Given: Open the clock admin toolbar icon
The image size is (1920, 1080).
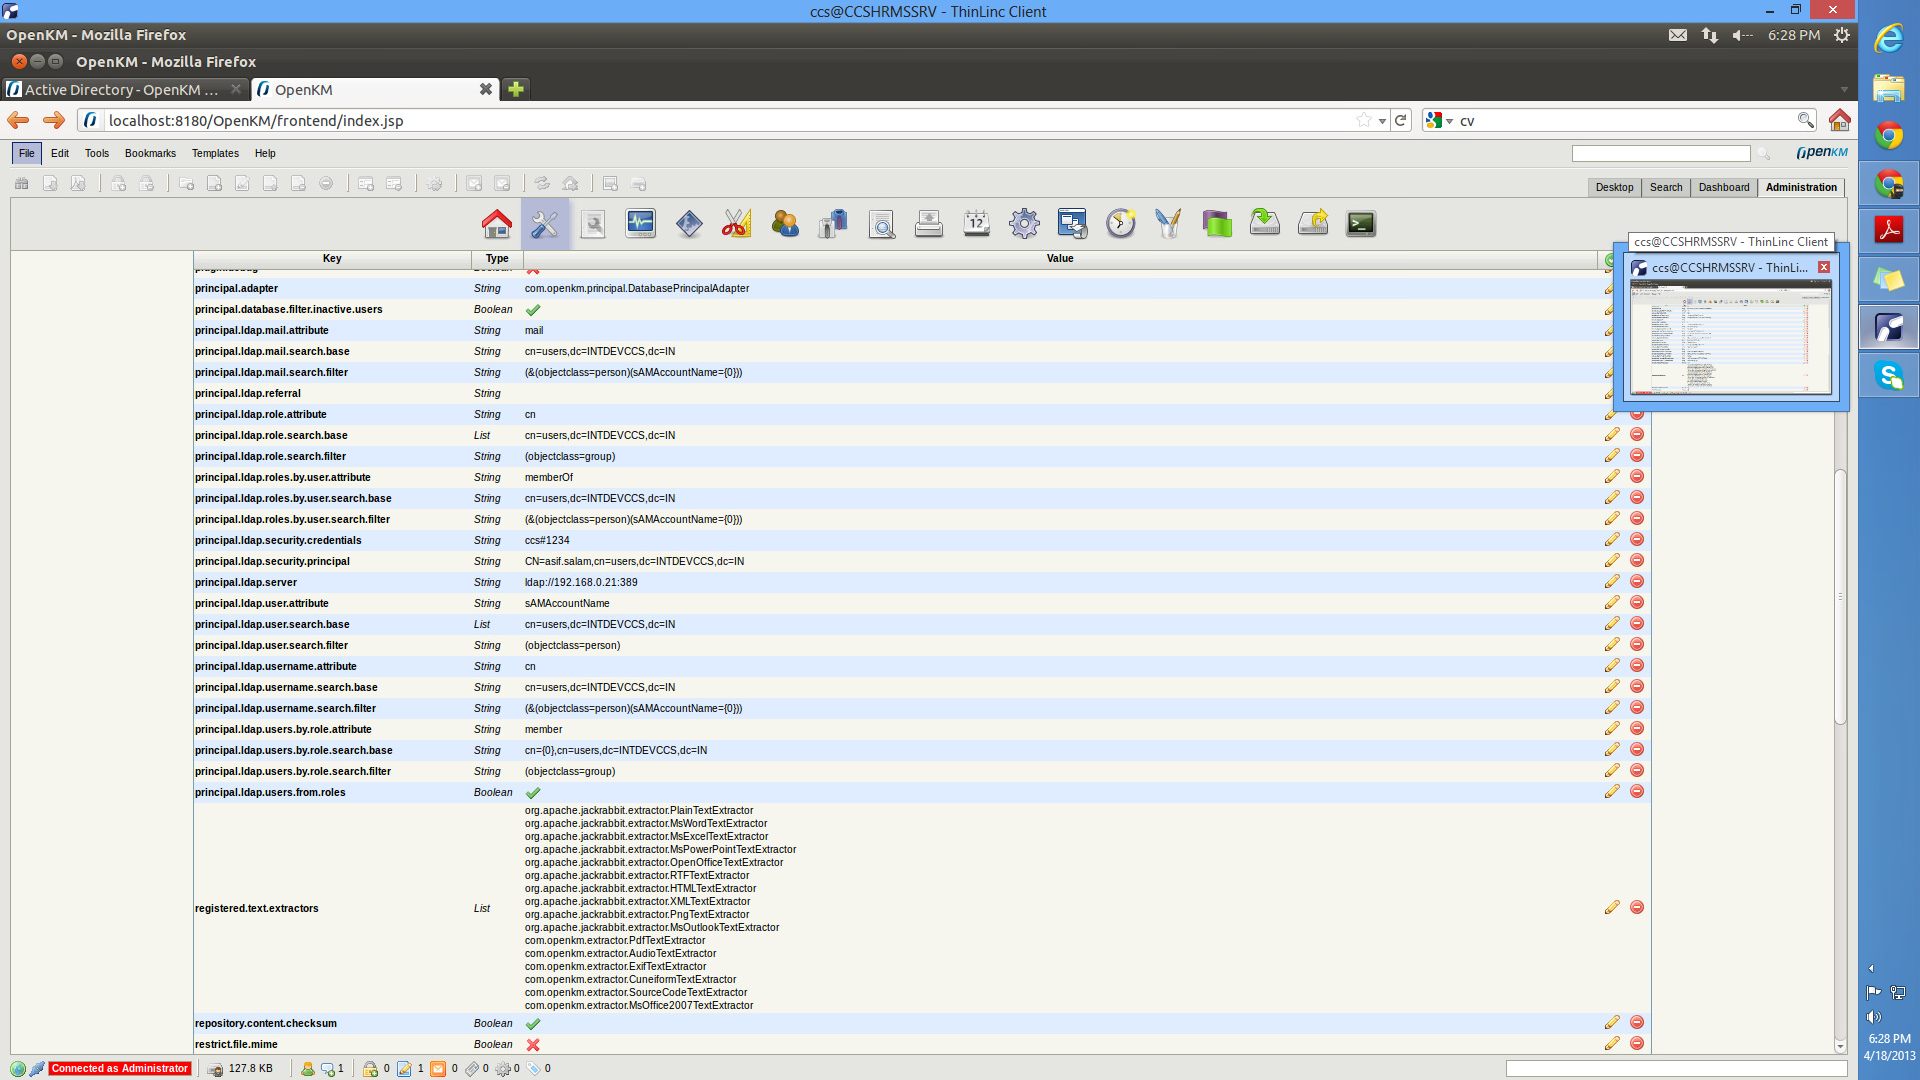Looking at the screenshot, I should (1120, 224).
